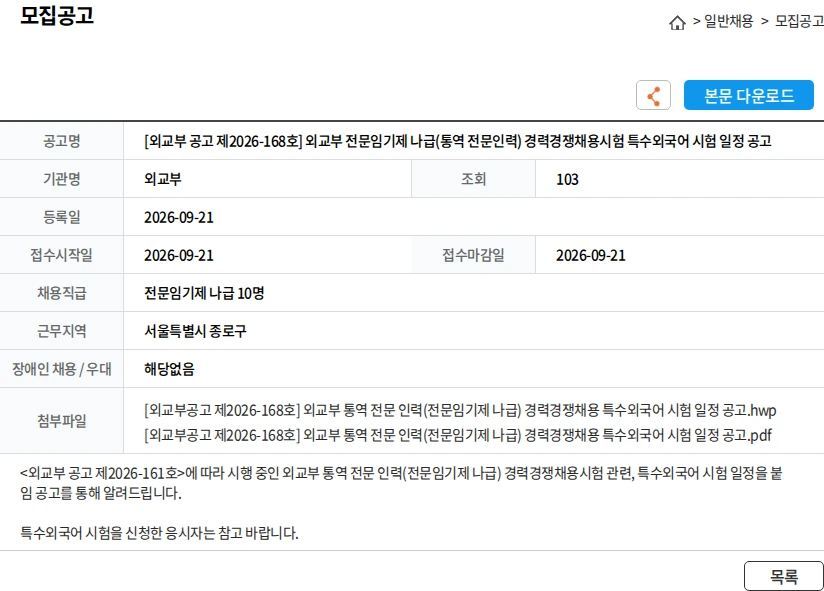Click the 조회 label cell

tap(473, 179)
